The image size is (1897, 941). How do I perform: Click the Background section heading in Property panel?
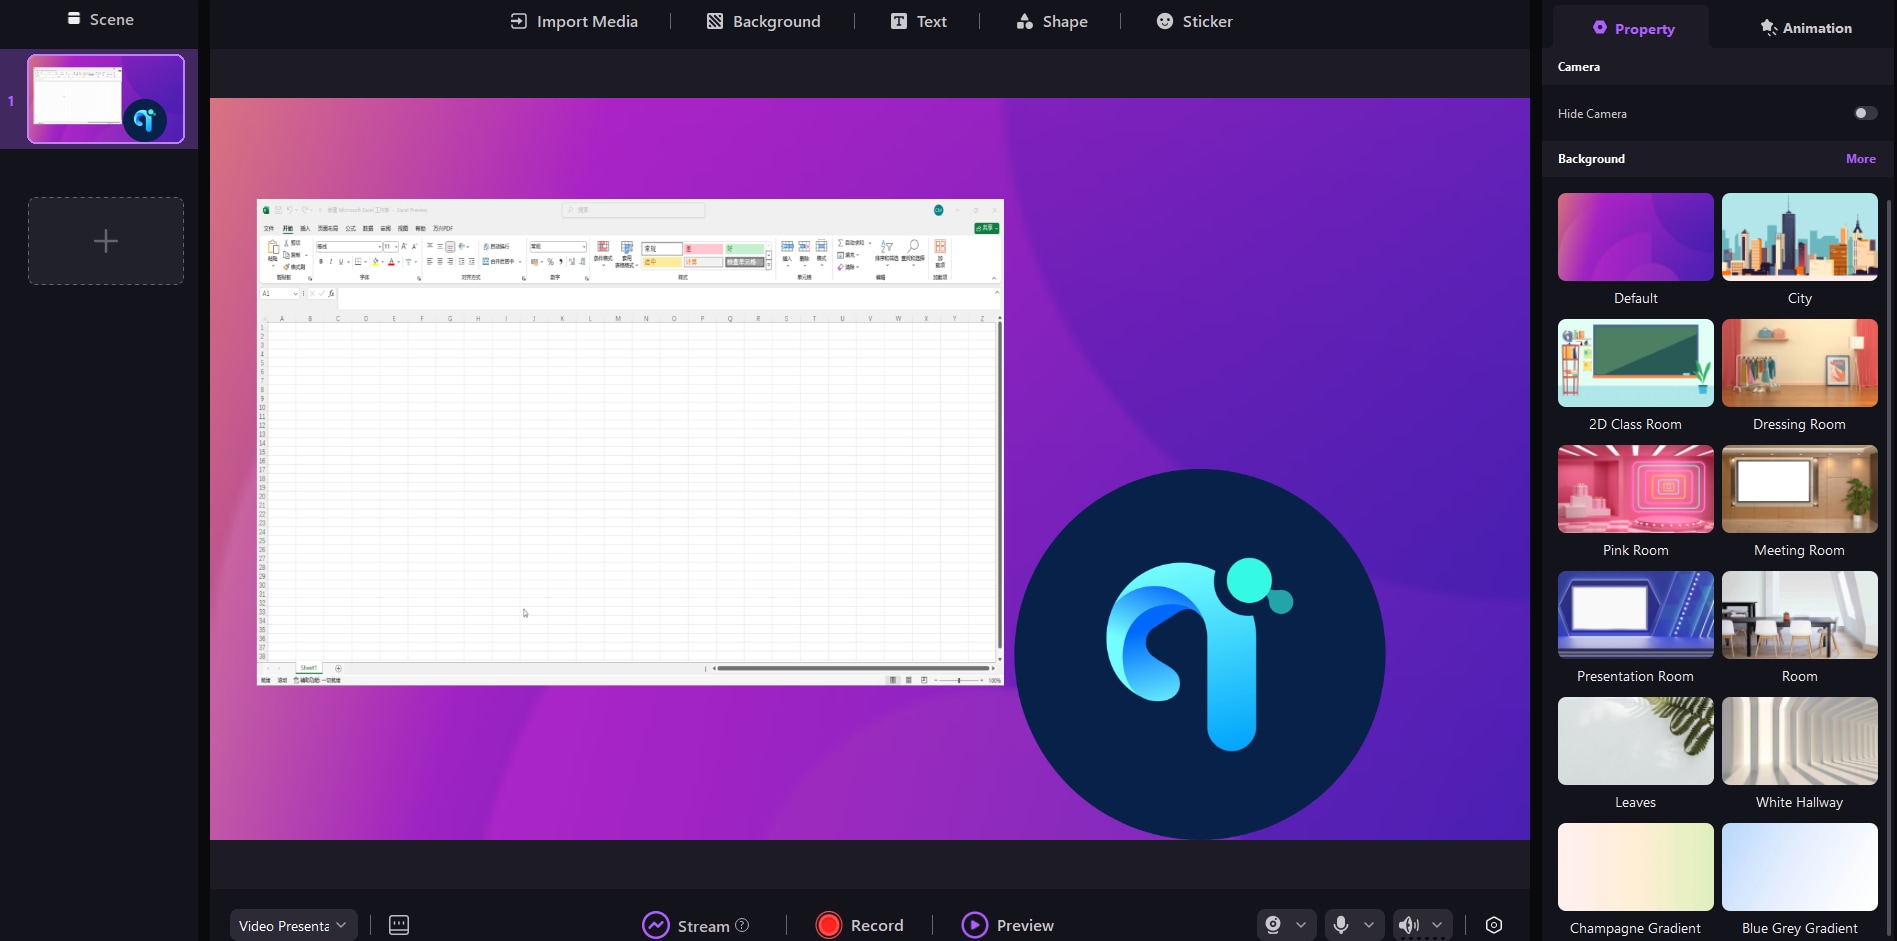tap(1591, 159)
